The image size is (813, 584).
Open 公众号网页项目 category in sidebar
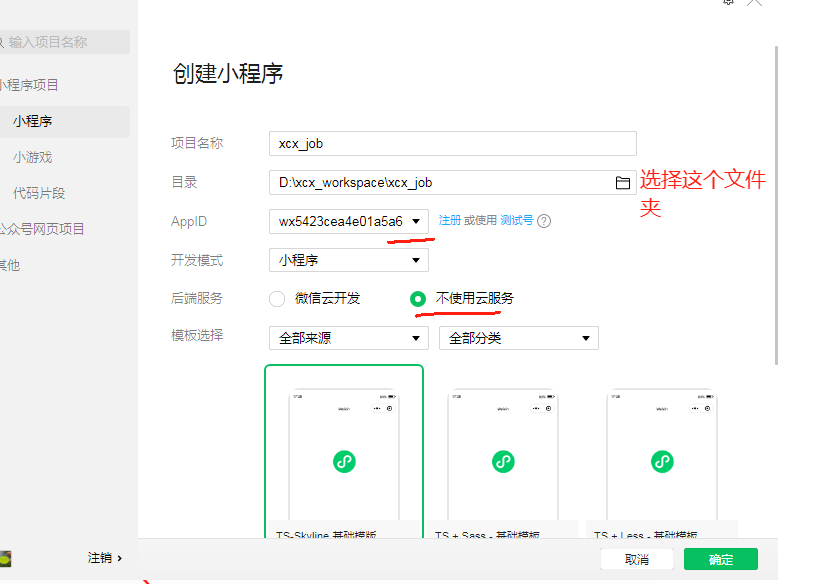[41, 229]
